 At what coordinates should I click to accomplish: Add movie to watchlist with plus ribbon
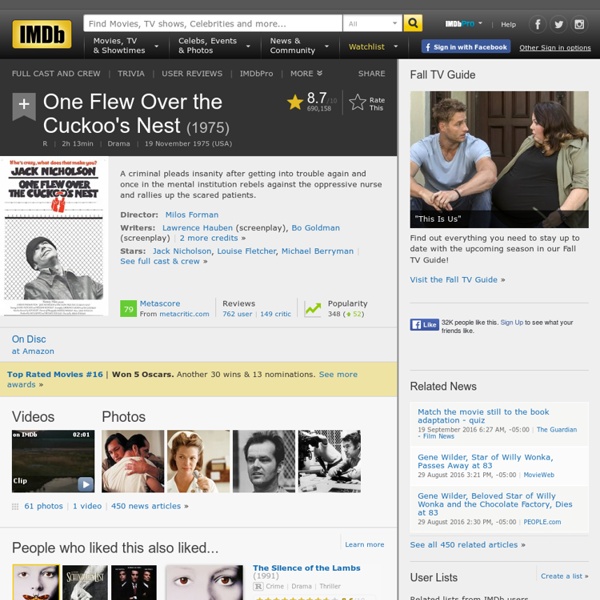tap(24, 106)
